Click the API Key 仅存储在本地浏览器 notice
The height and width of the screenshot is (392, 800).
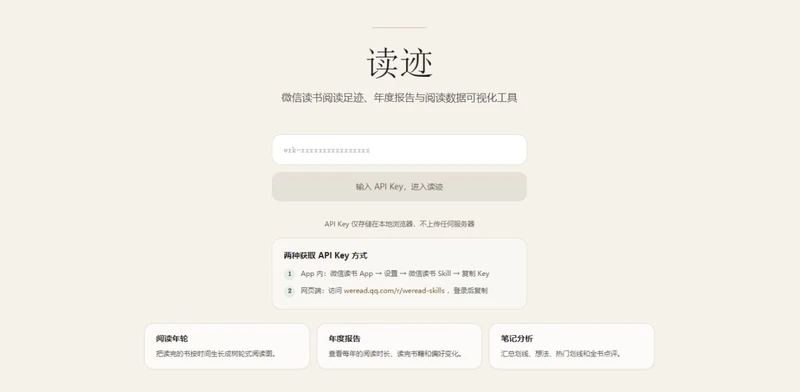(x=399, y=224)
